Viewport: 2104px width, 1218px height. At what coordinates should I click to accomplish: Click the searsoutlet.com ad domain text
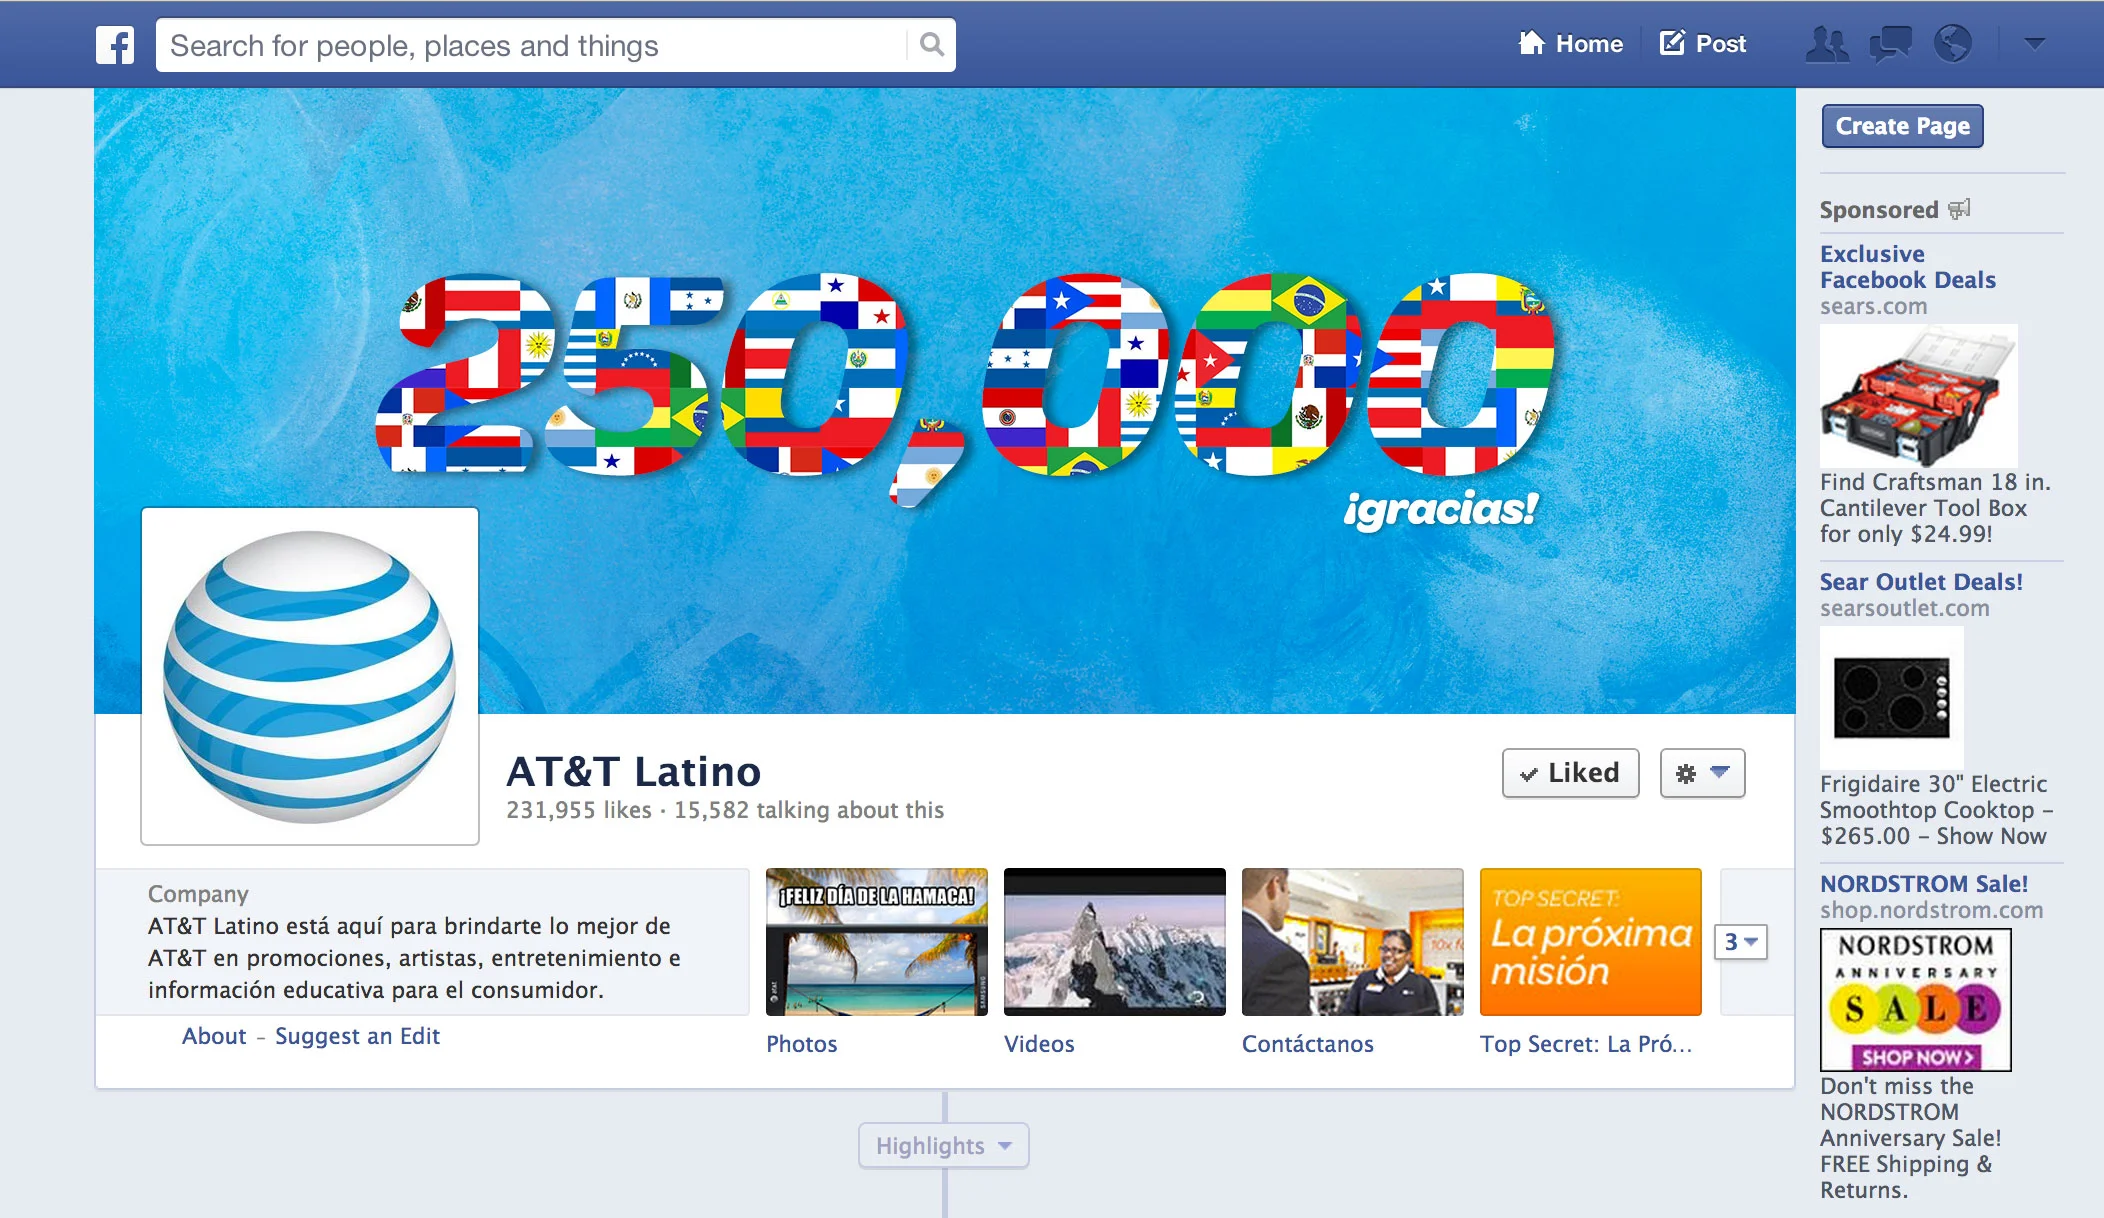[1905, 609]
